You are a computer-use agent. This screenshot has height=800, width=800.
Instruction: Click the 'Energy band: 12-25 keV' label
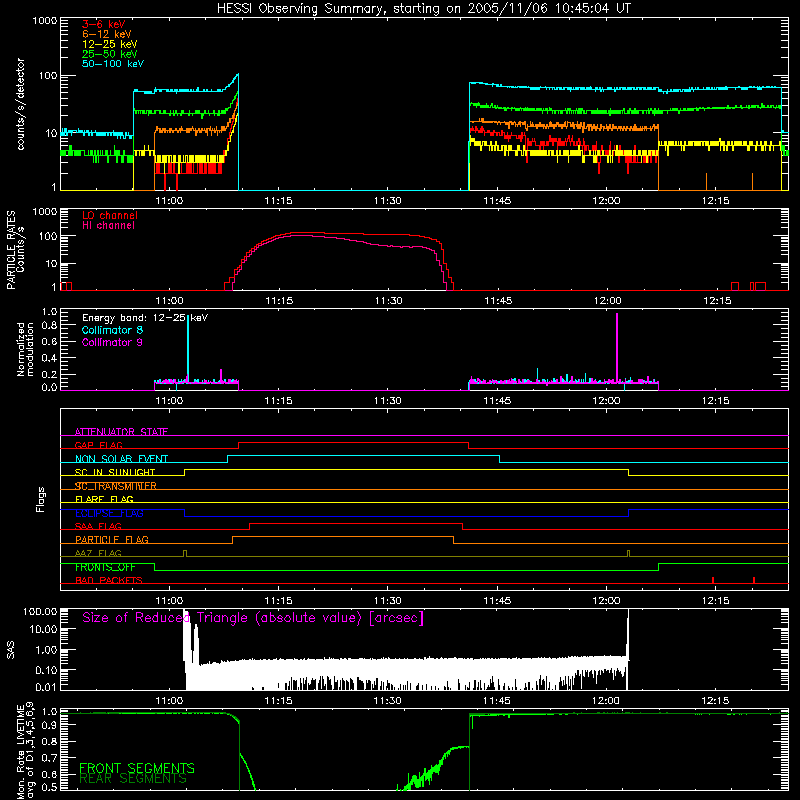[x=145, y=318]
